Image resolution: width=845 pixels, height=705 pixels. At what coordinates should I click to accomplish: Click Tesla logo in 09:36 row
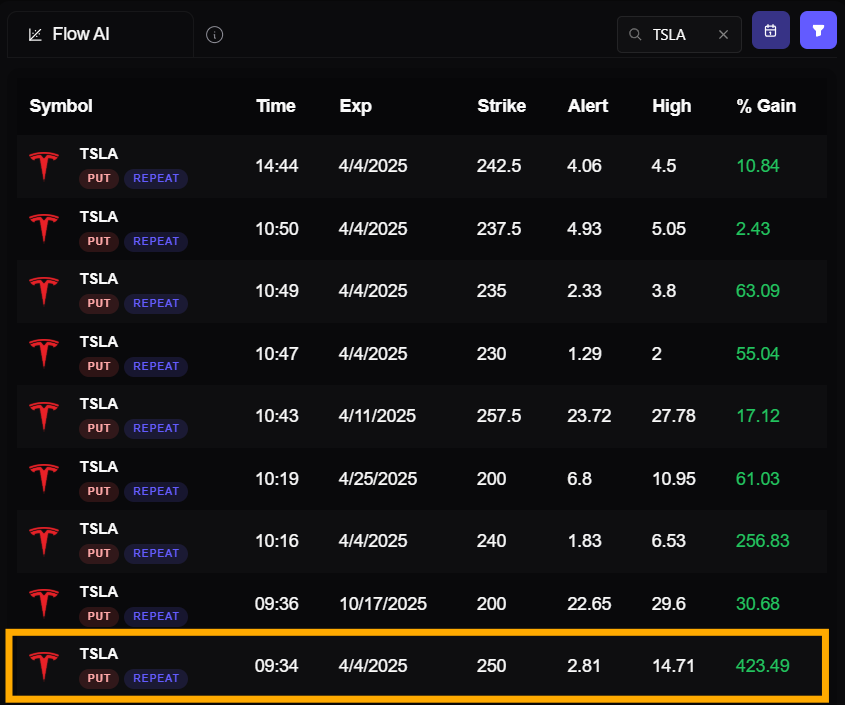point(44,604)
